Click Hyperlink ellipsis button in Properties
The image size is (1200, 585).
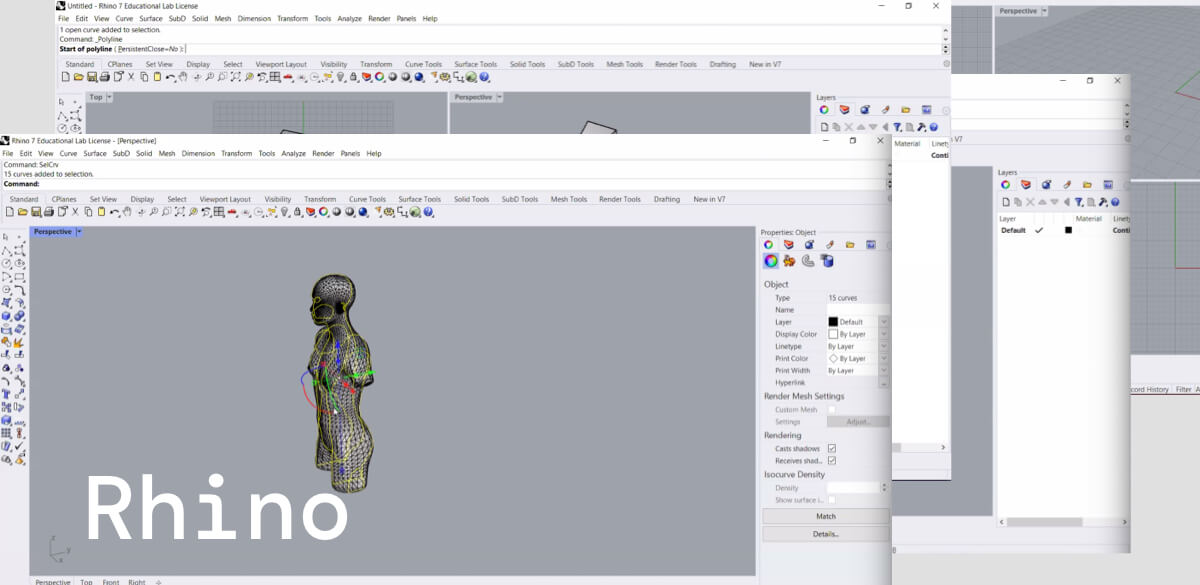(x=883, y=383)
